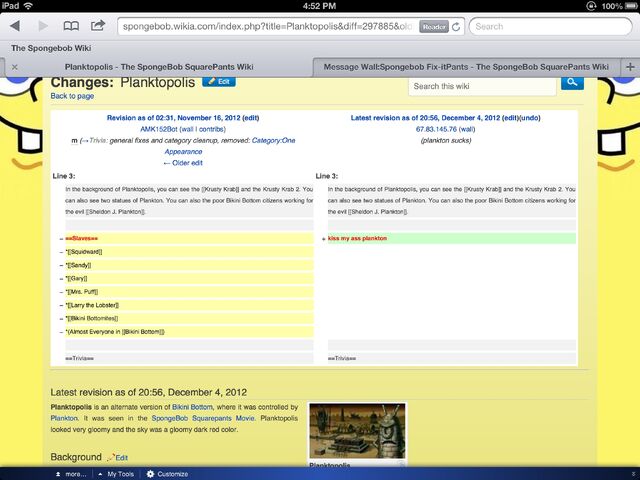Image resolution: width=640 pixels, height=480 pixels.
Task: Reload the page with refresh icon
Action: point(456,27)
